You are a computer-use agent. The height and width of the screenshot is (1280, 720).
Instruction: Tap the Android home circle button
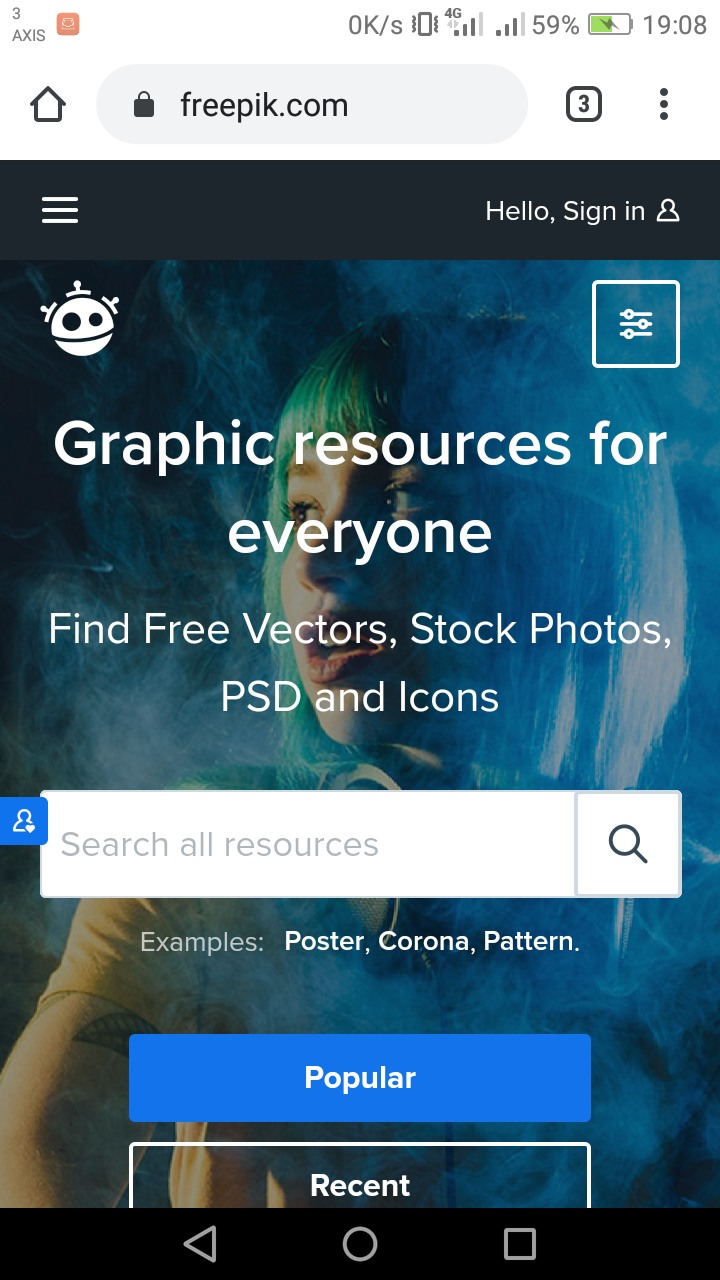[x=360, y=1244]
